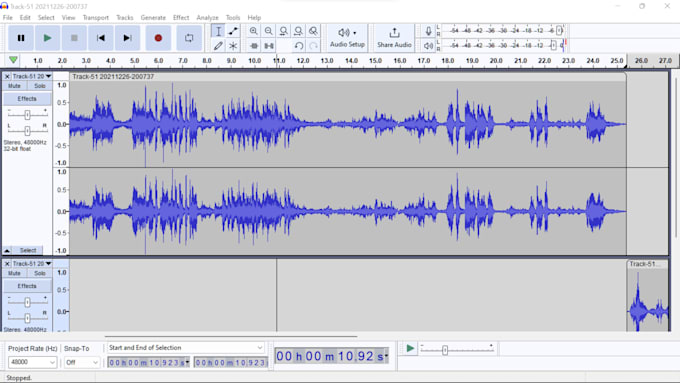Skip to start of project
Screen dimensions: 680x383
(x=101, y=38)
